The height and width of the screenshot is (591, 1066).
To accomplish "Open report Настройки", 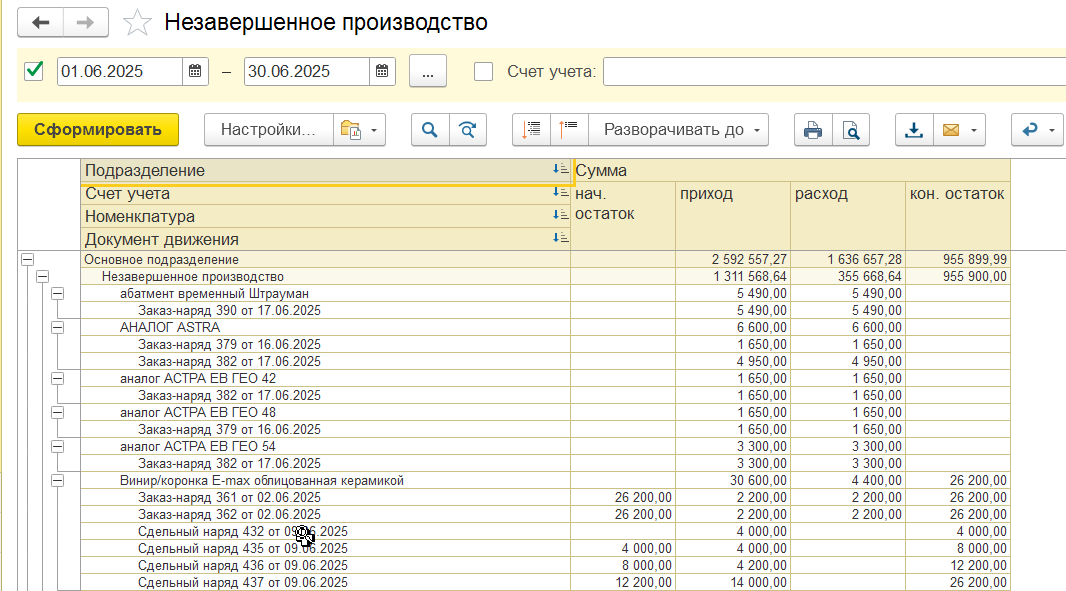I will (x=269, y=129).
